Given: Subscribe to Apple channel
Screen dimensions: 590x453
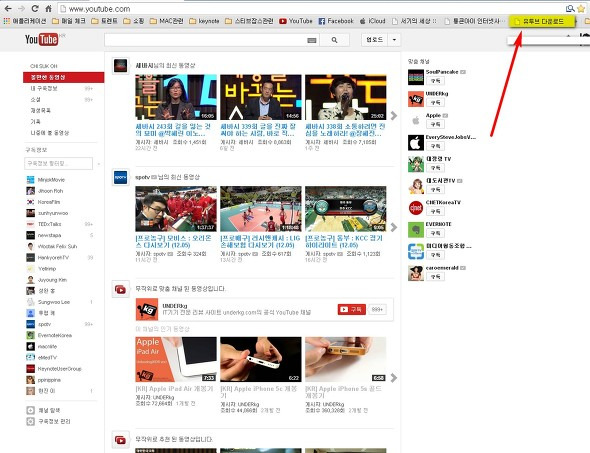Looking at the screenshot, I should click(435, 124).
